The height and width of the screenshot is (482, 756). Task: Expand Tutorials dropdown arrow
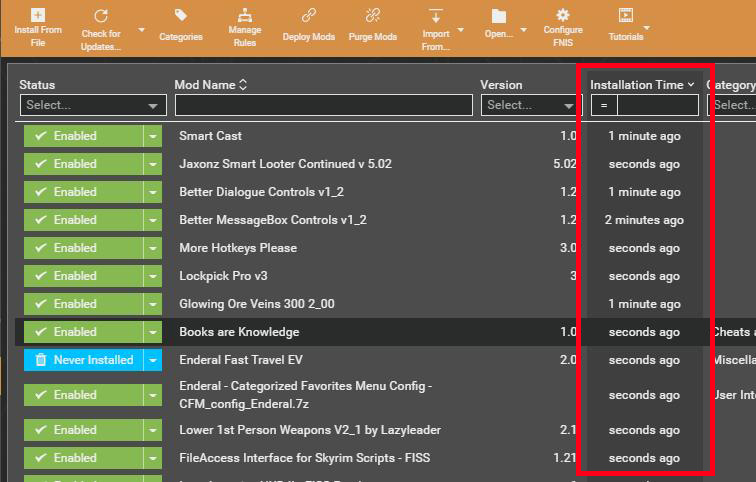coord(647,27)
